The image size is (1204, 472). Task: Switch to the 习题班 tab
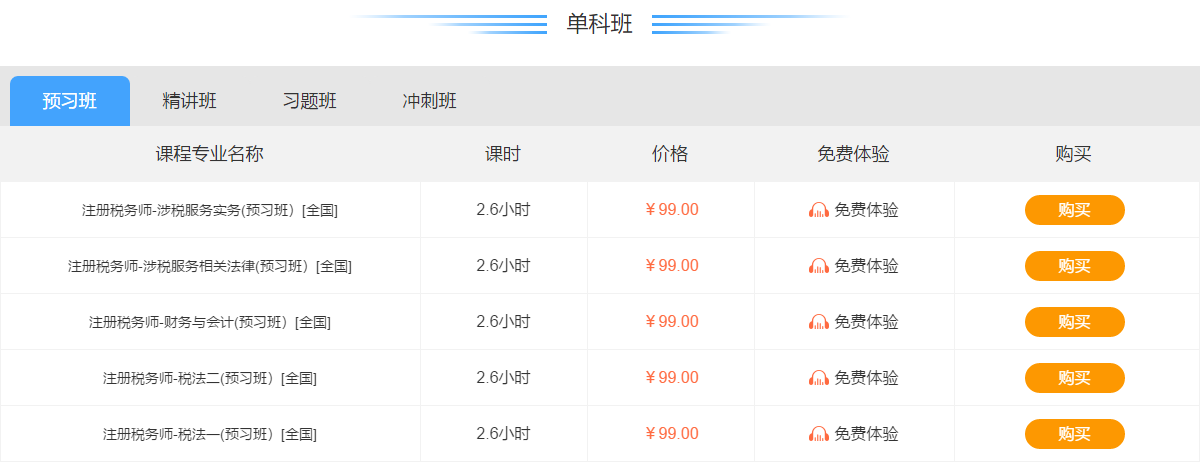click(310, 101)
